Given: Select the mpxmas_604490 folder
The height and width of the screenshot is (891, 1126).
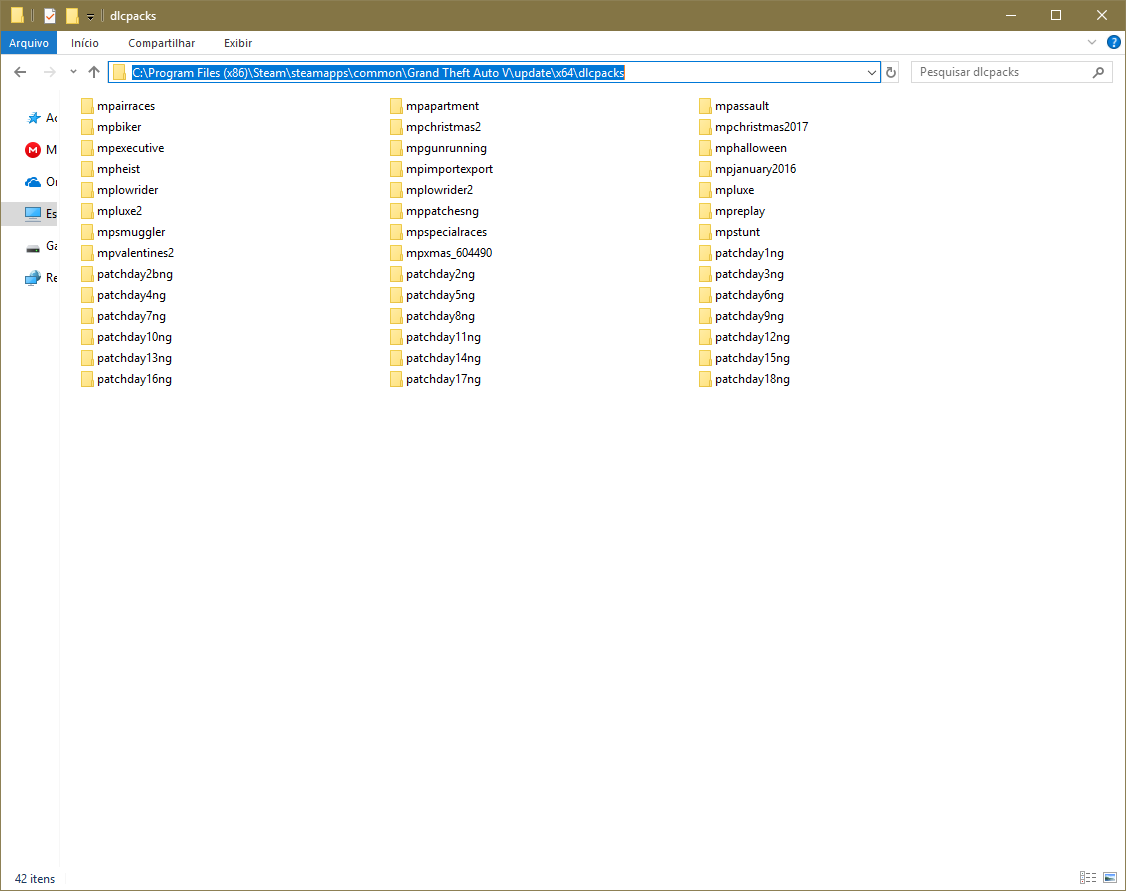Looking at the screenshot, I should coord(442,253).
